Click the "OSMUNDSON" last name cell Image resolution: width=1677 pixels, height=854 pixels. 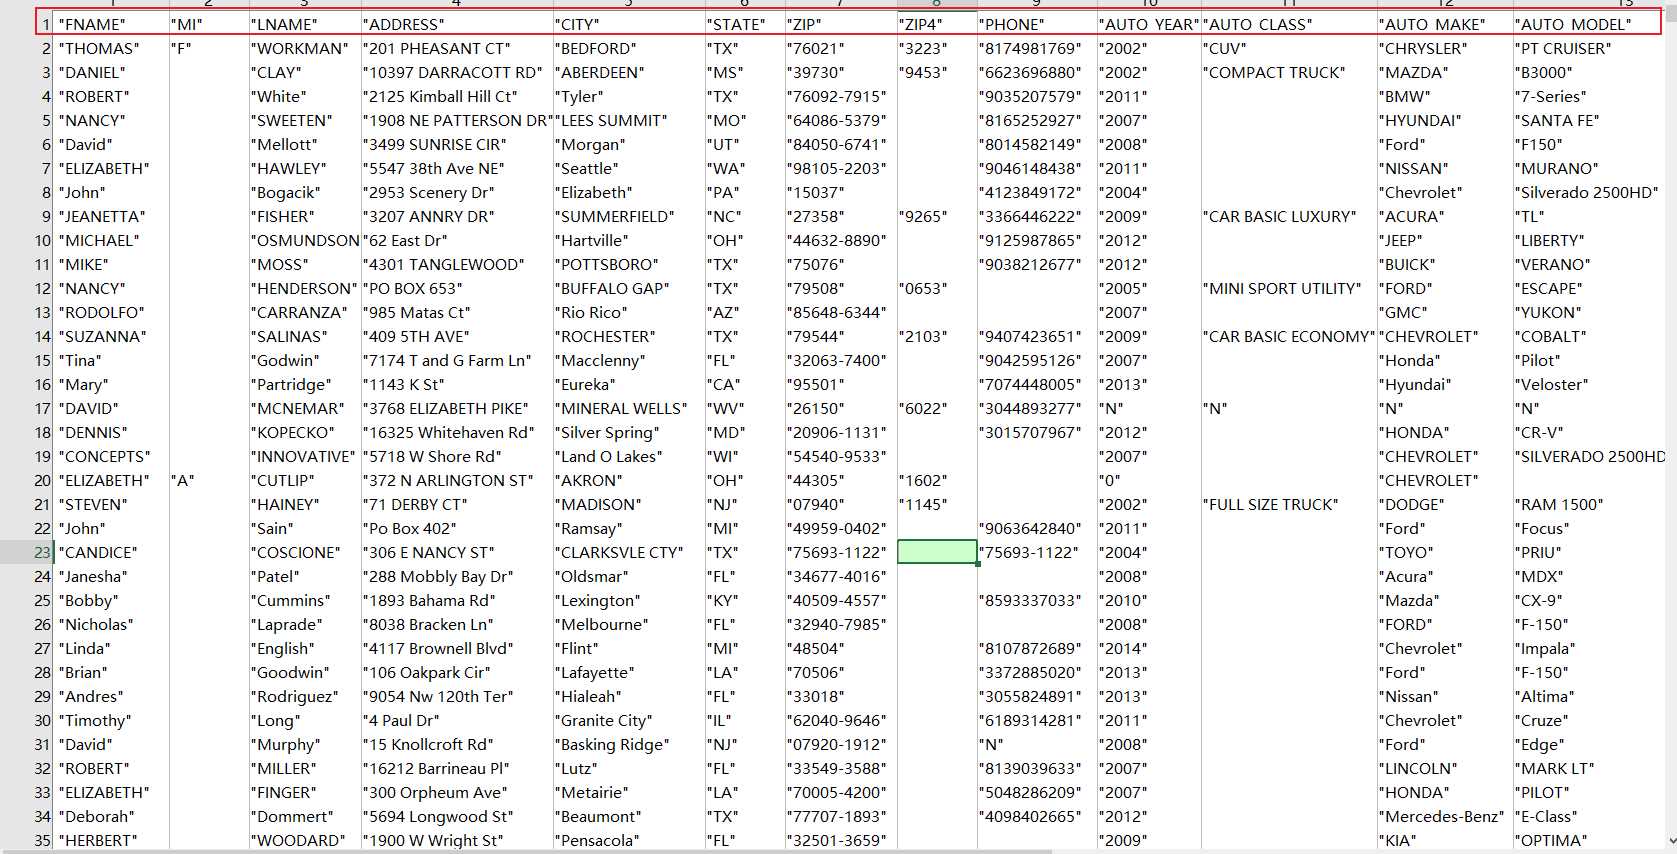pyautogui.click(x=305, y=240)
